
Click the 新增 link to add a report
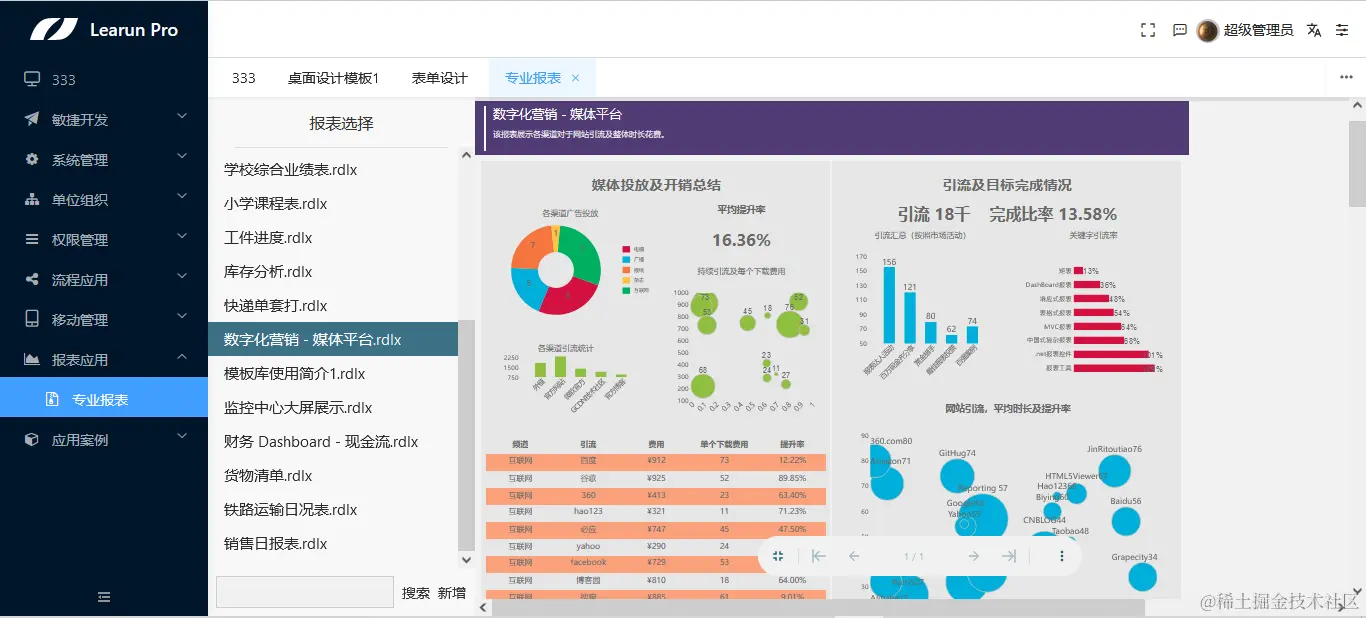point(449,591)
